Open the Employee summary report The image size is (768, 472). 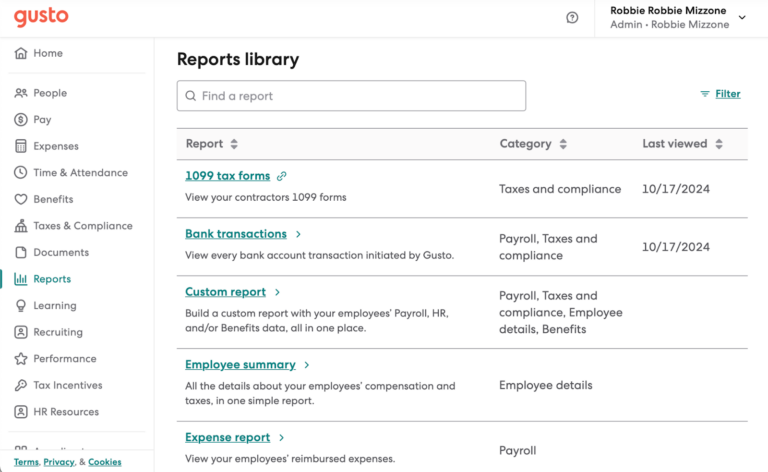coord(240,365)
